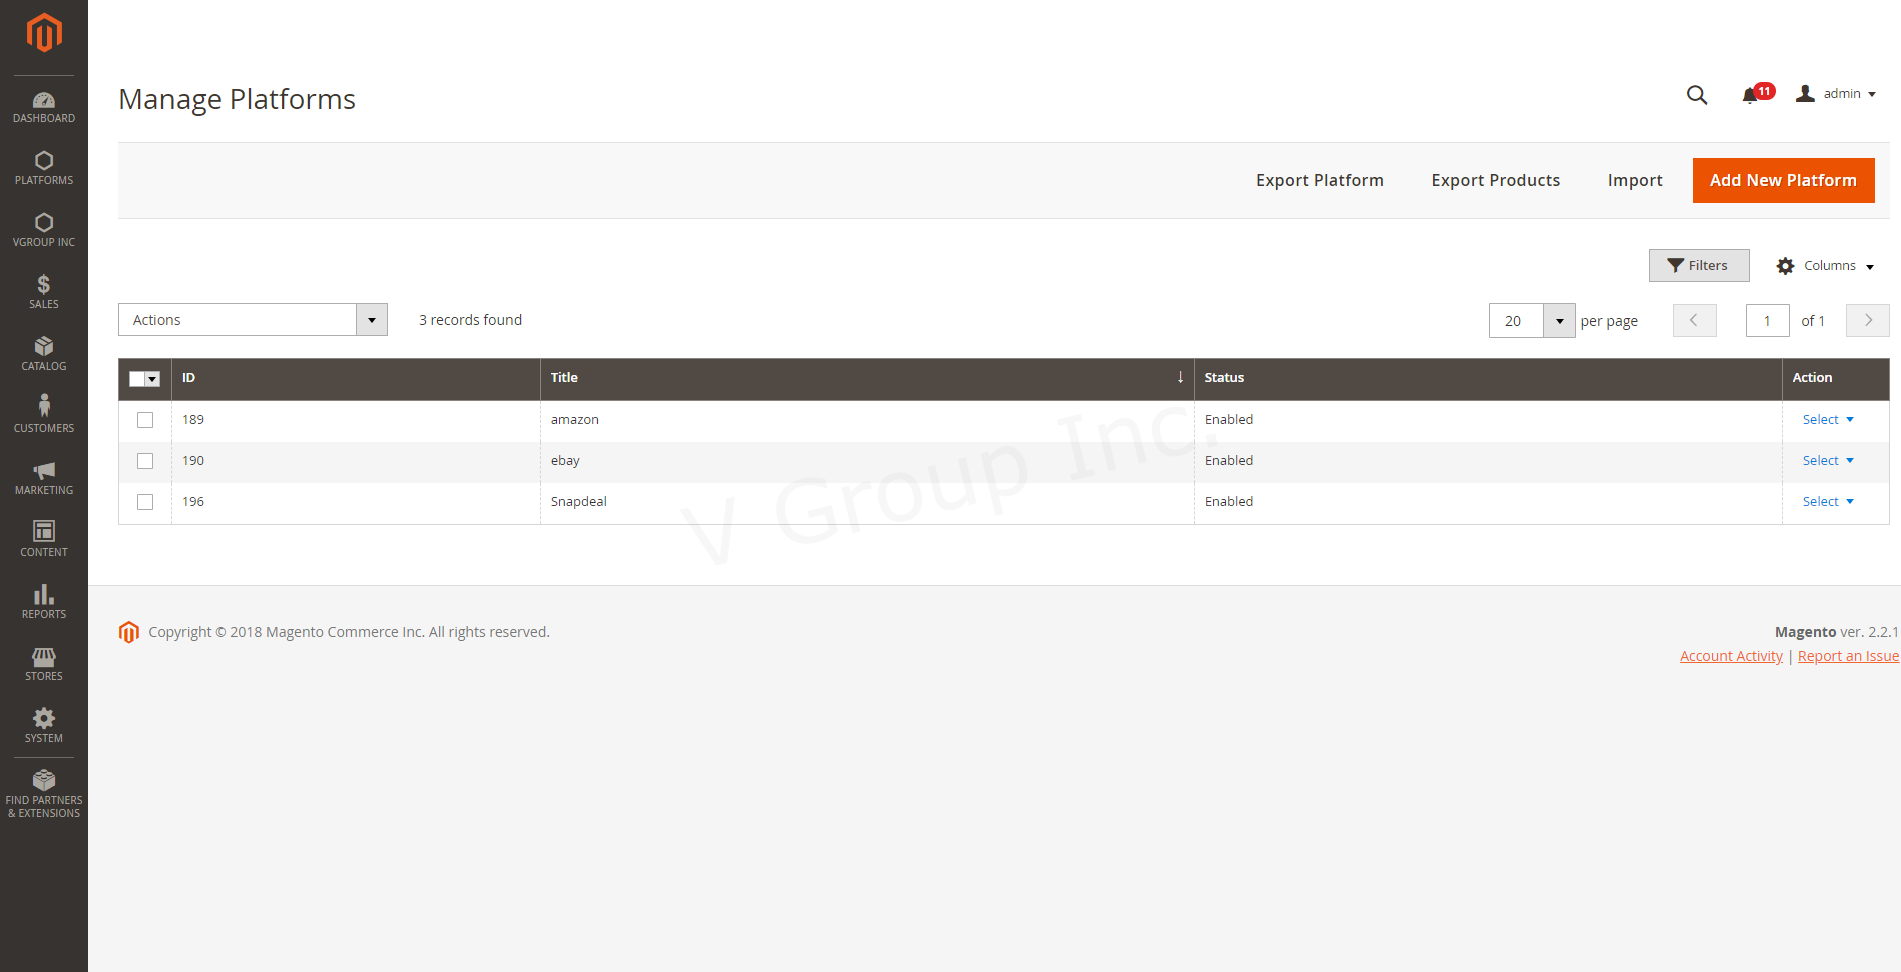Click the Add New Platform button
This screenshot has height=972, width=1901.
[1782, 180]
